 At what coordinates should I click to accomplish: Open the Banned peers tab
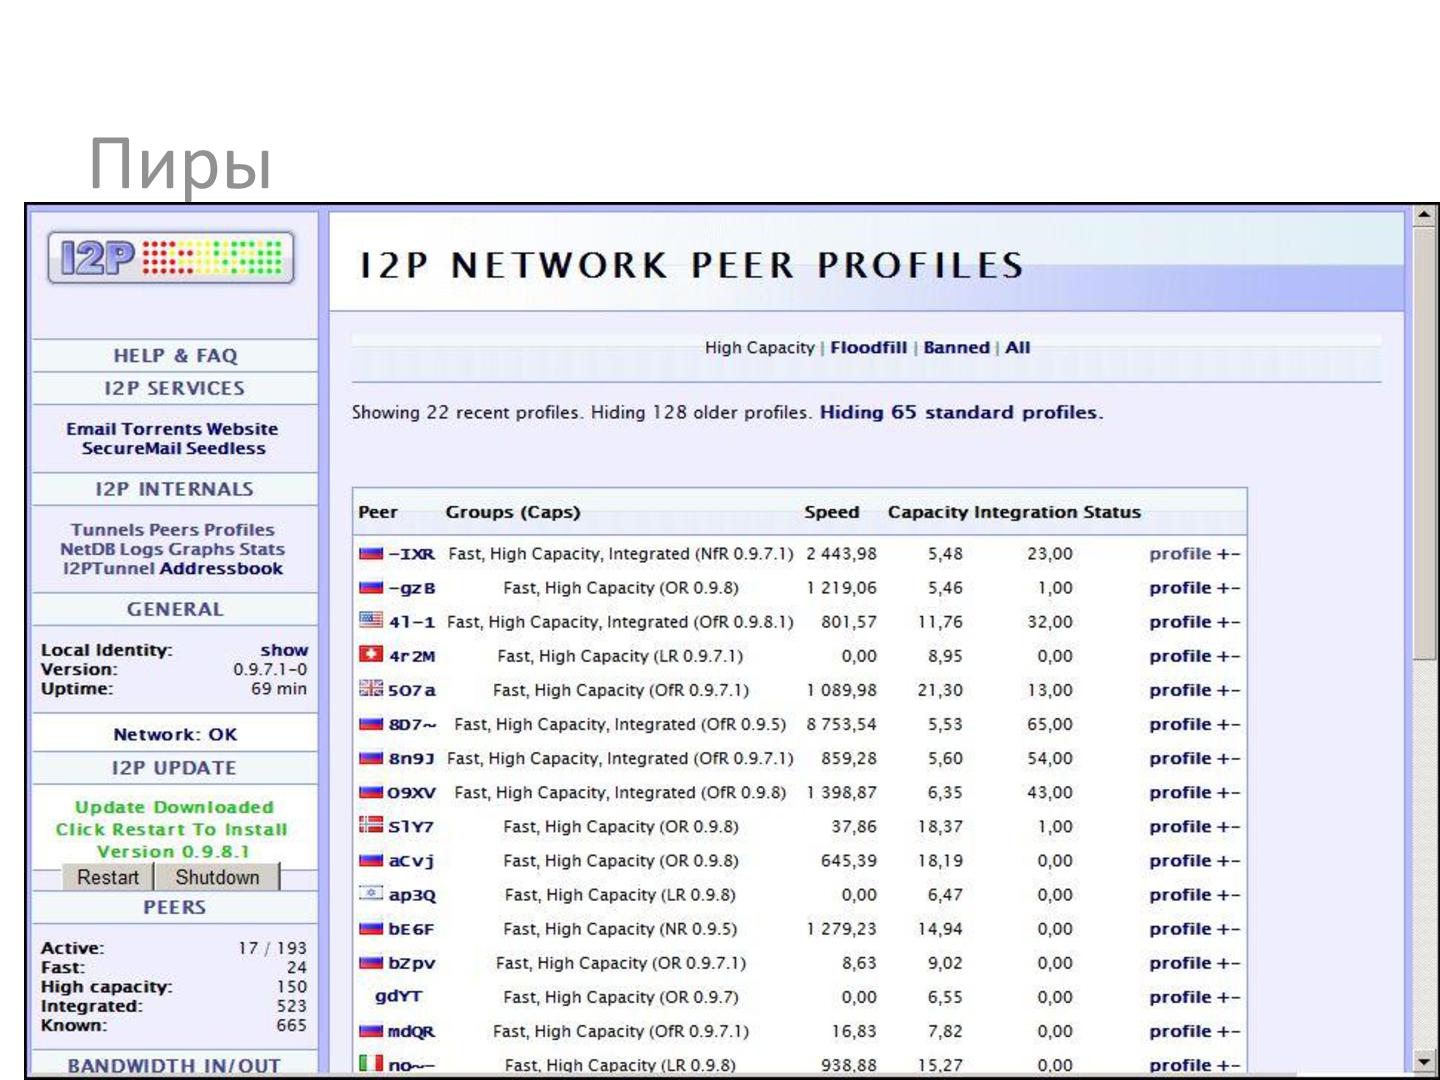(x=956, y=347)
